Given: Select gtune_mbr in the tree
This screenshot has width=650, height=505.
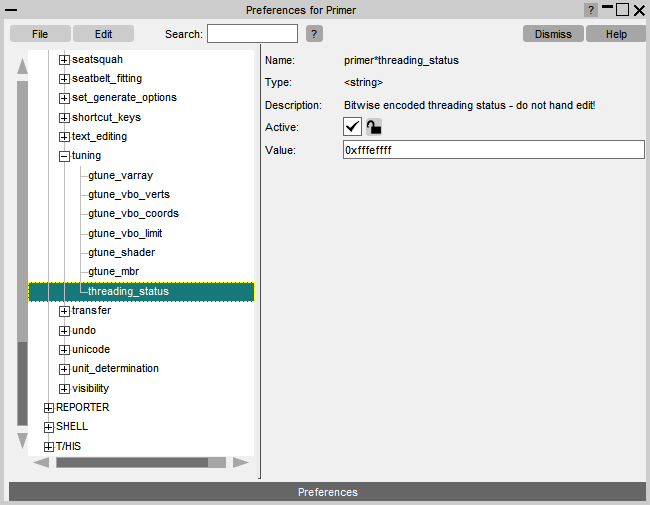Looking at the screenshot, I should pyautogui.click(x=114, y=272).
